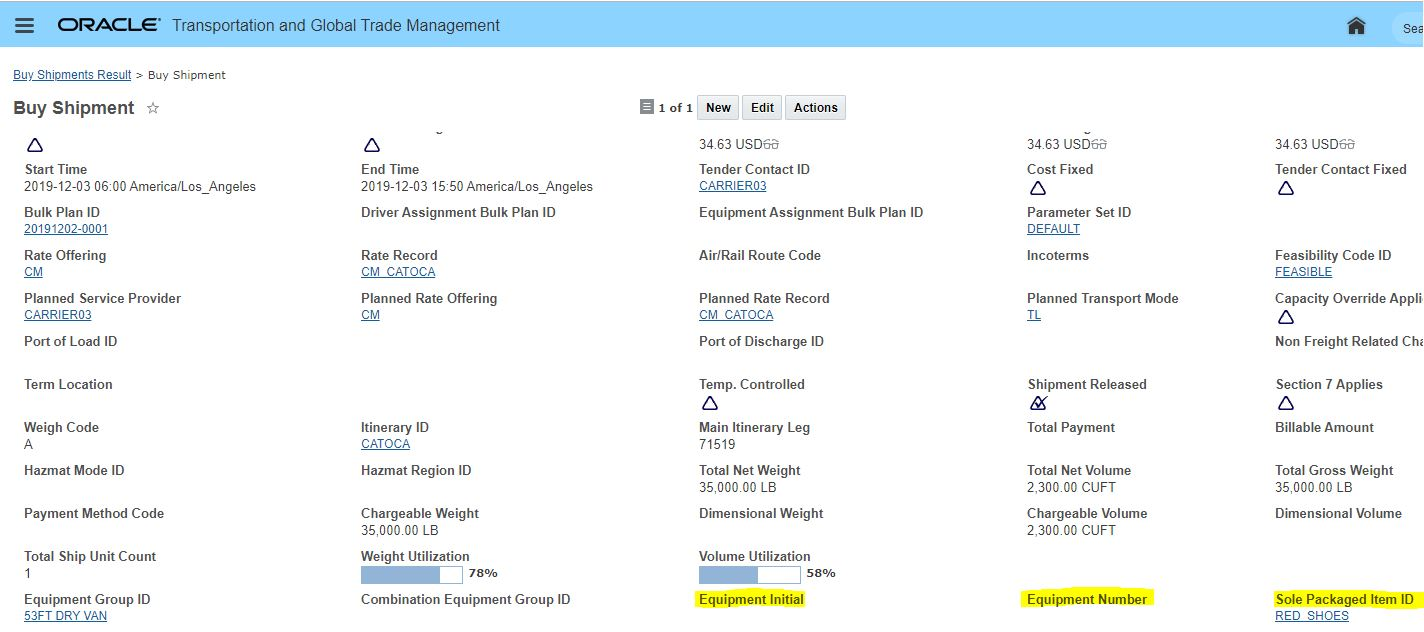Open the 53FT DRY VAN equipment group link
1424x632 pixels.
click(65, 616)
